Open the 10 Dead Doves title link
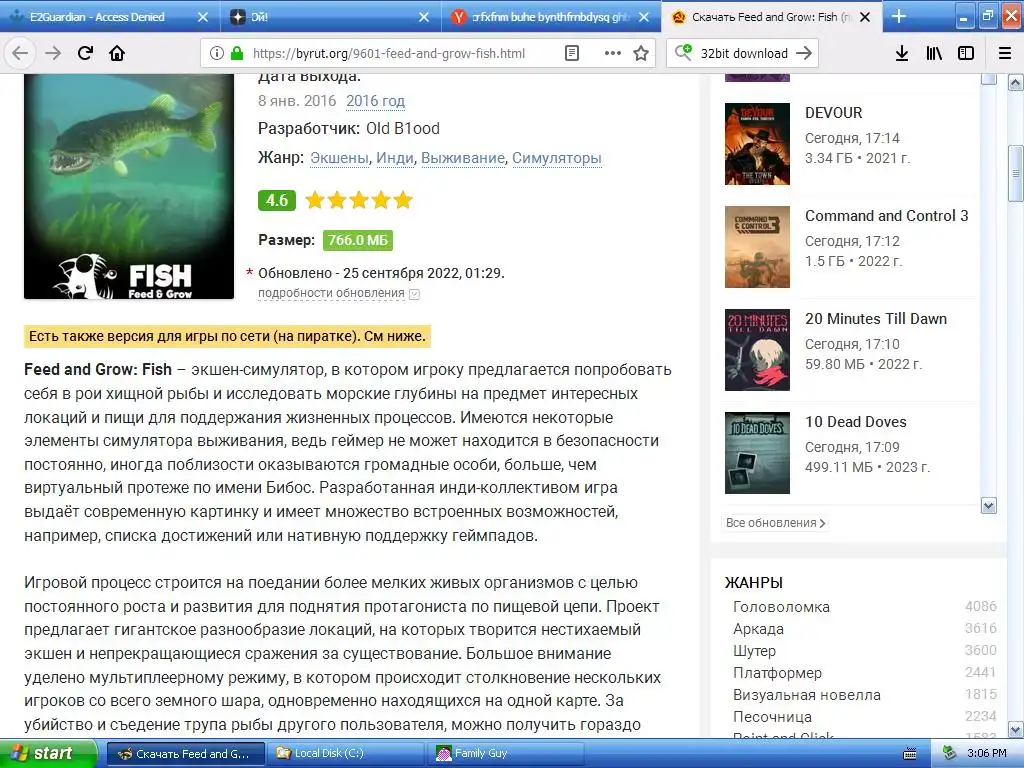This screenshot has width=1024, height=768. pyautogui.click(x=856, y=422)
